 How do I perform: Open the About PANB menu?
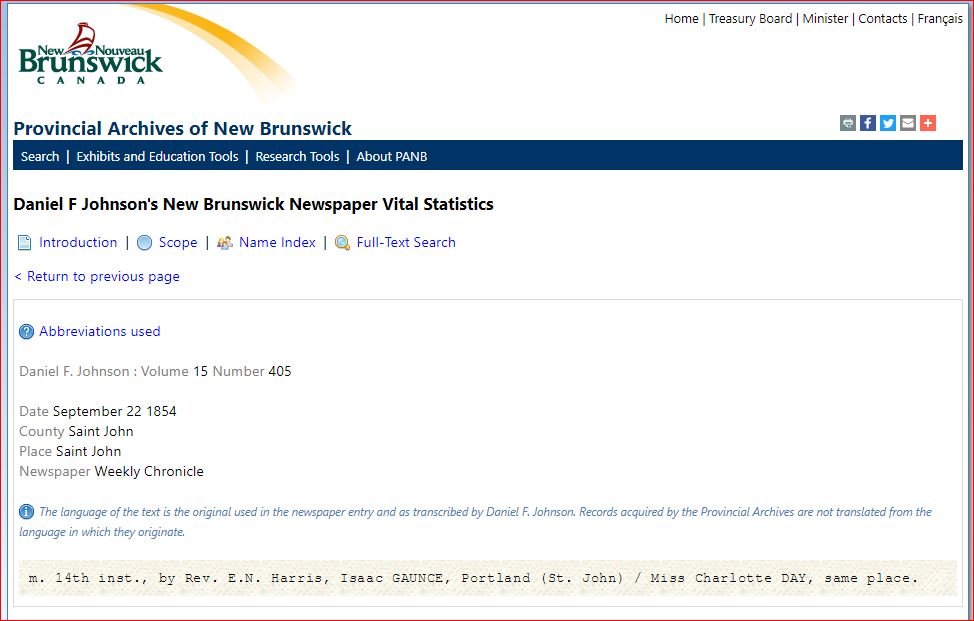tap(392, 156)
